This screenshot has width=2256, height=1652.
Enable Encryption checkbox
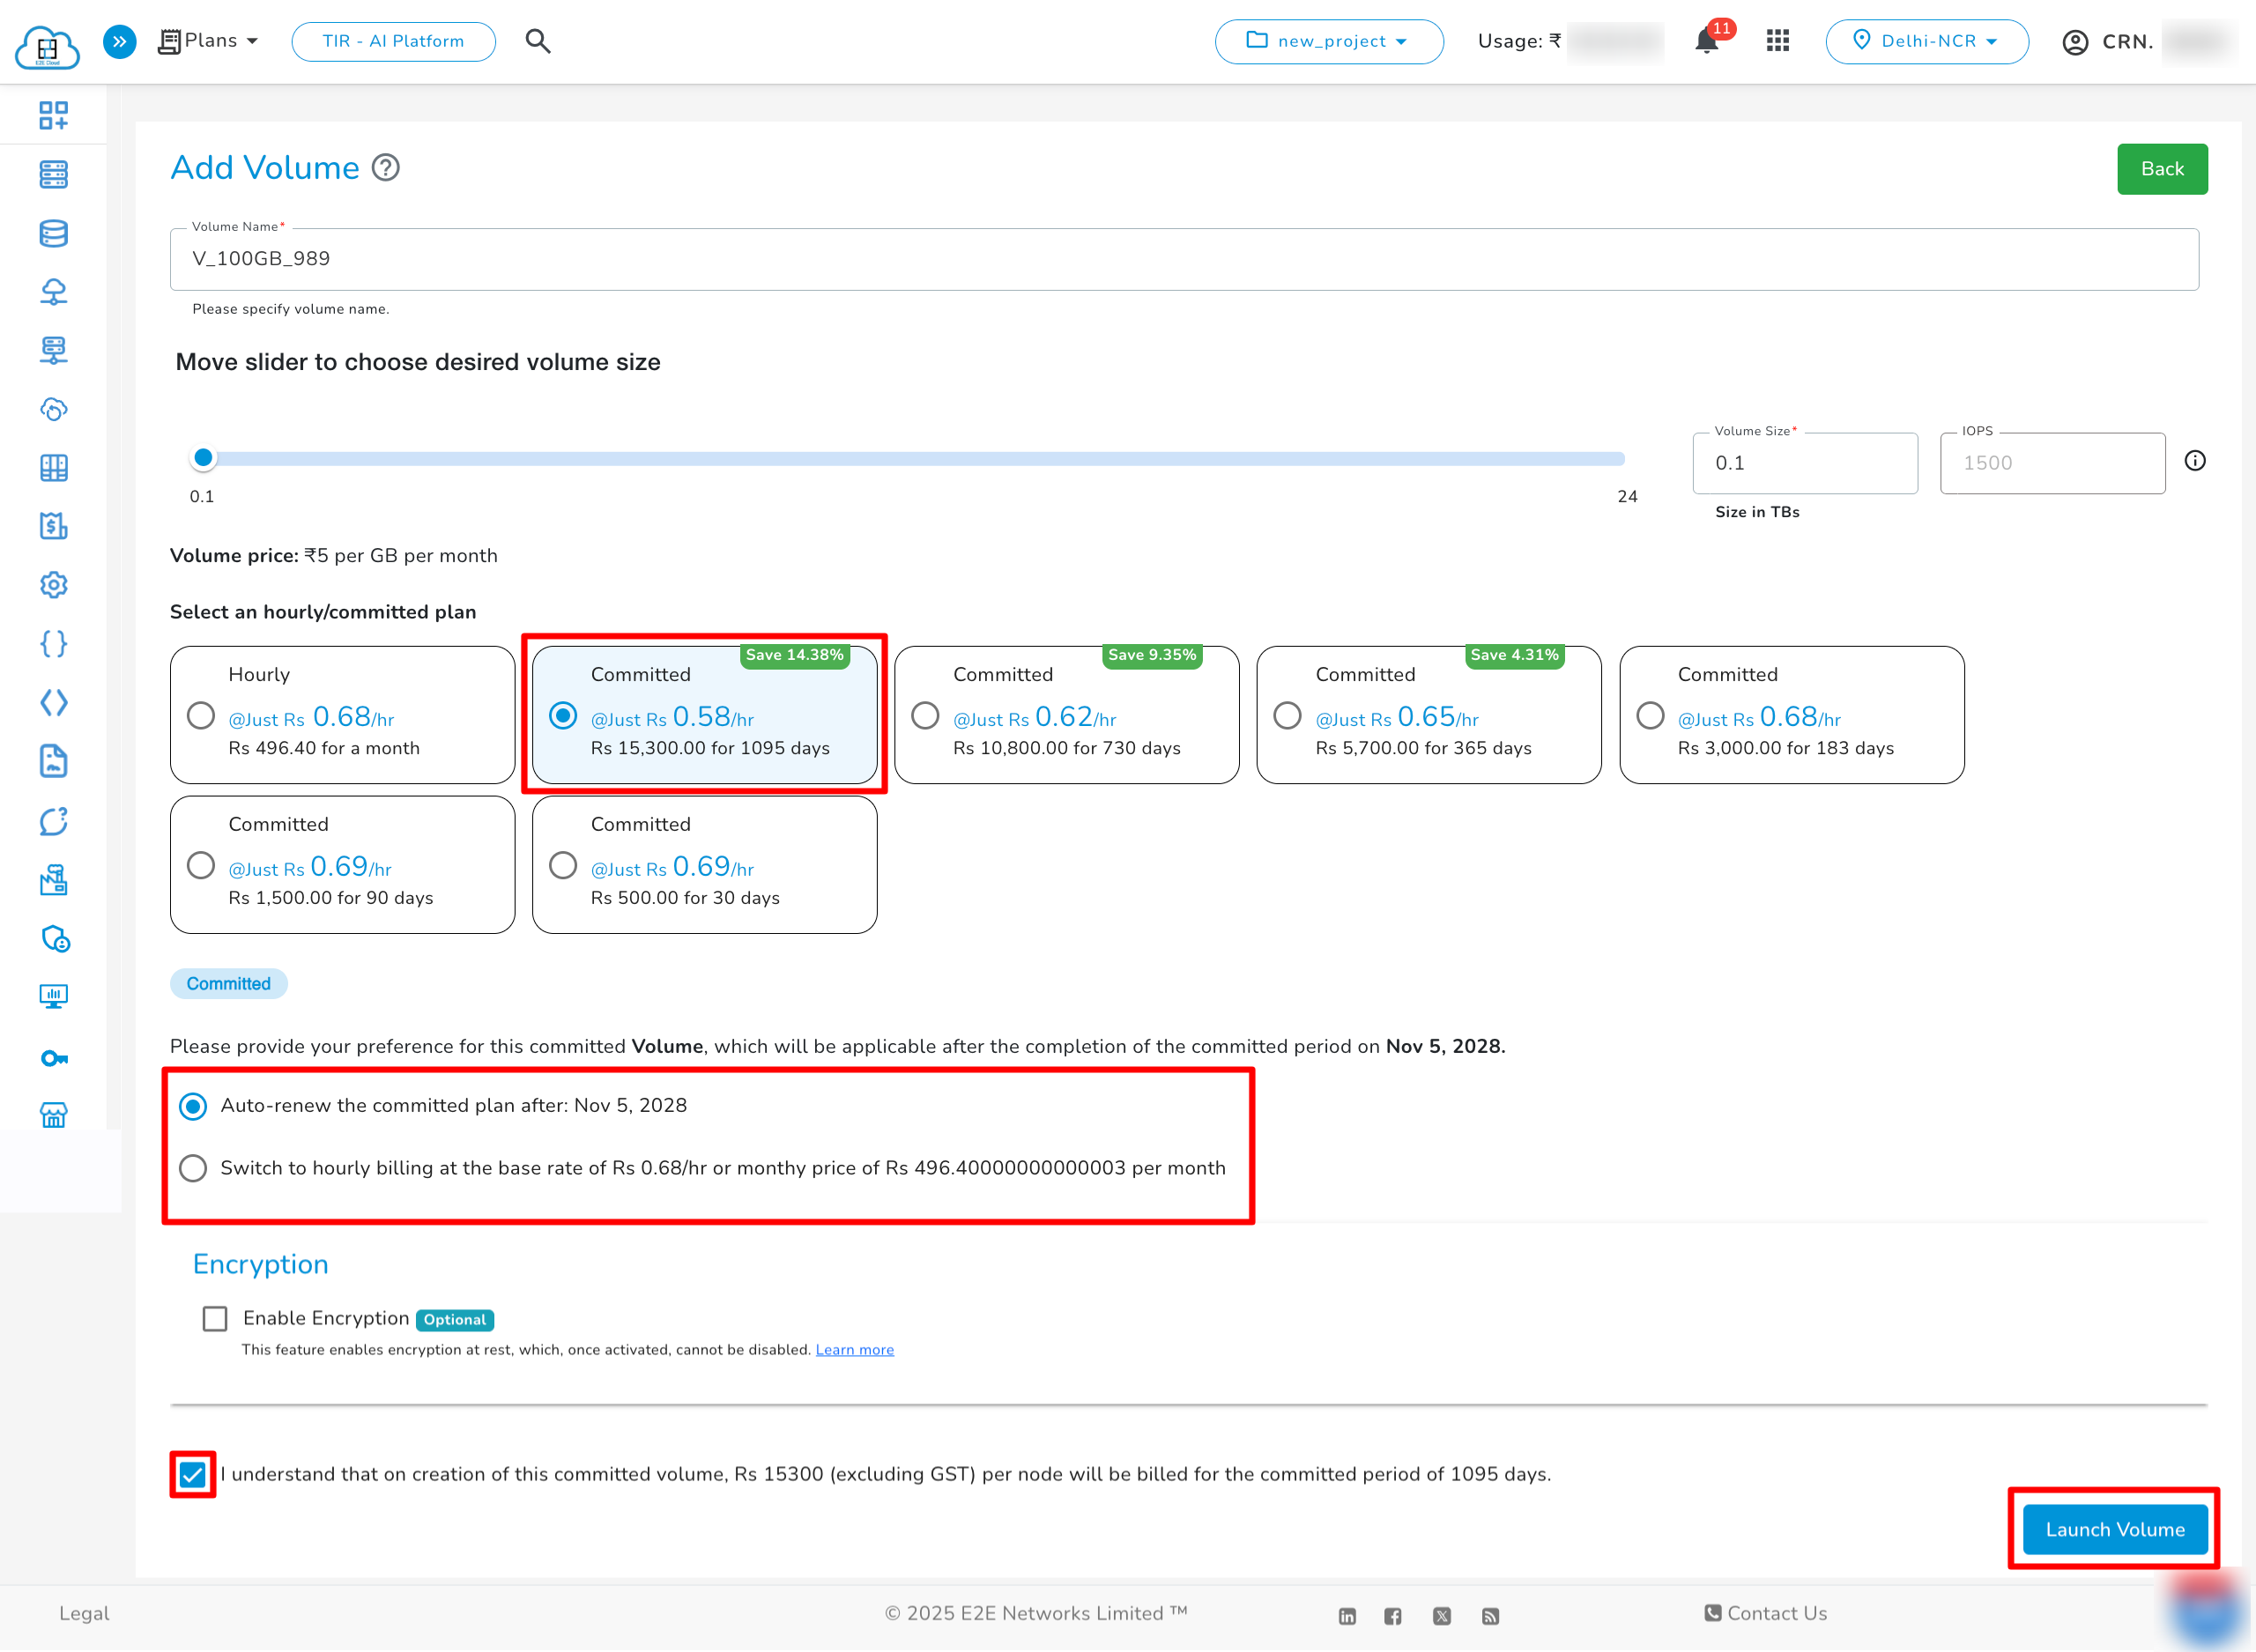pyautogui.click(x=215, y=1318)
